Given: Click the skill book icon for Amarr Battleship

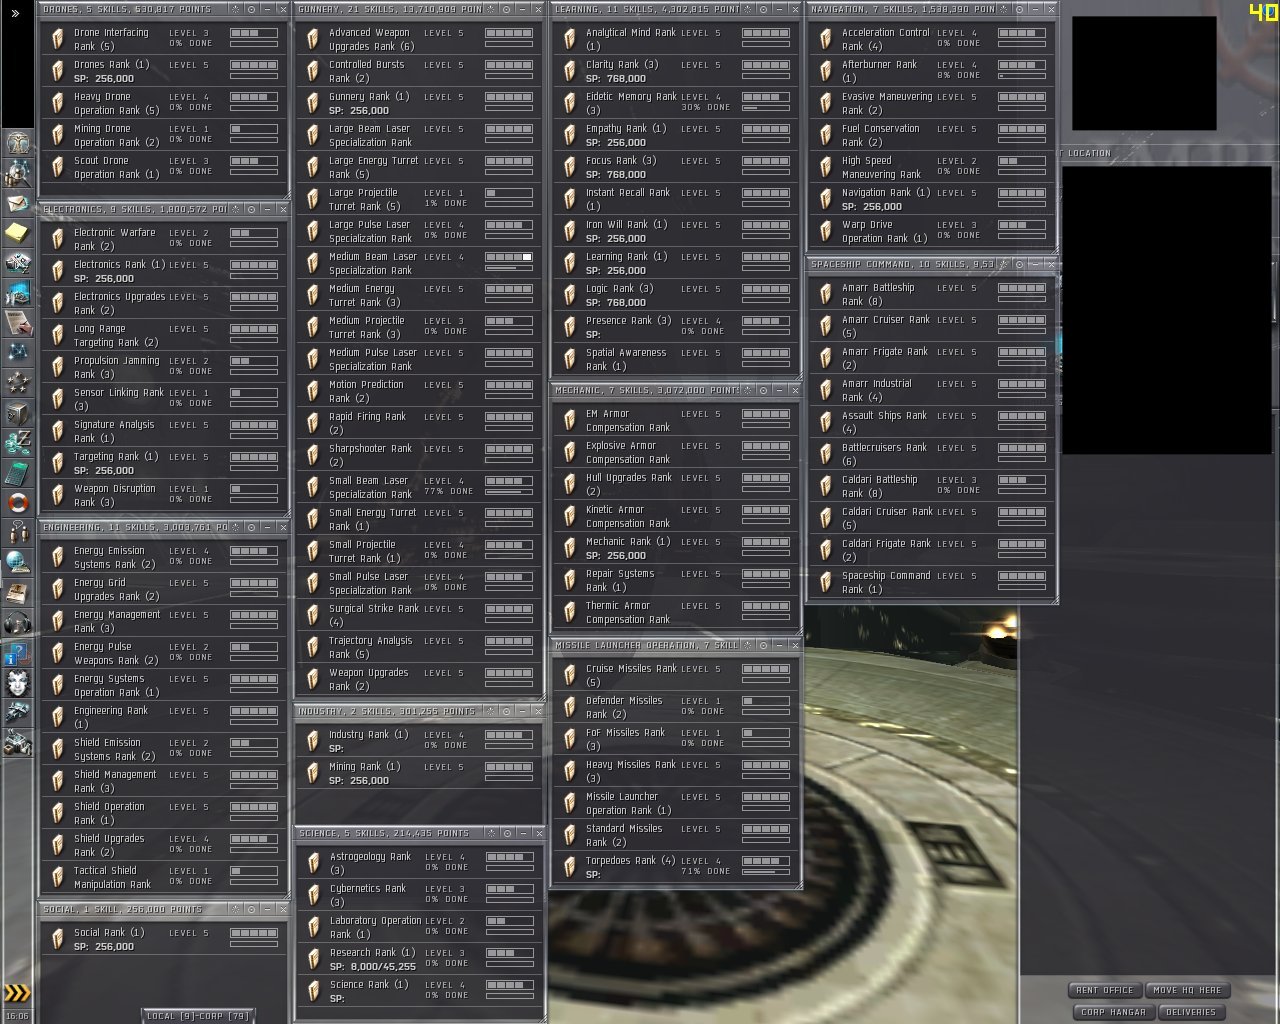Looking at the screenshot, I should [826, 294].
